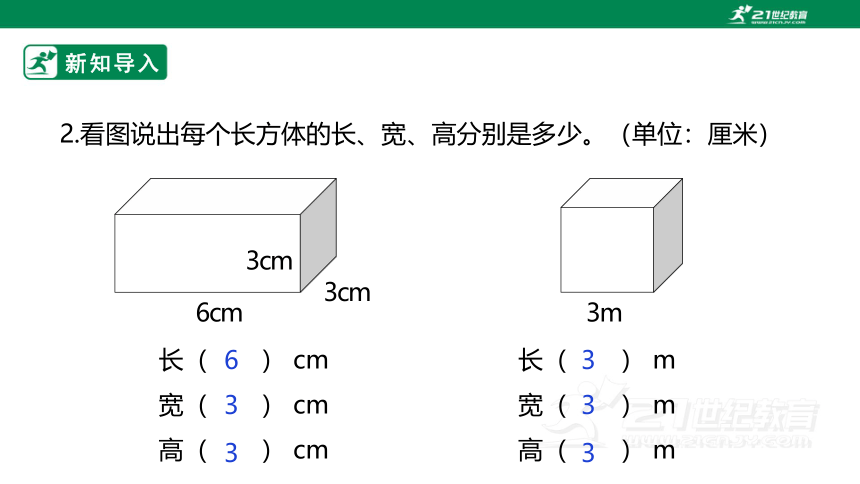Click the blue answer 3 for 宽 in m
The width and height of the screenshot is (860, 484).
click(588, 406)
